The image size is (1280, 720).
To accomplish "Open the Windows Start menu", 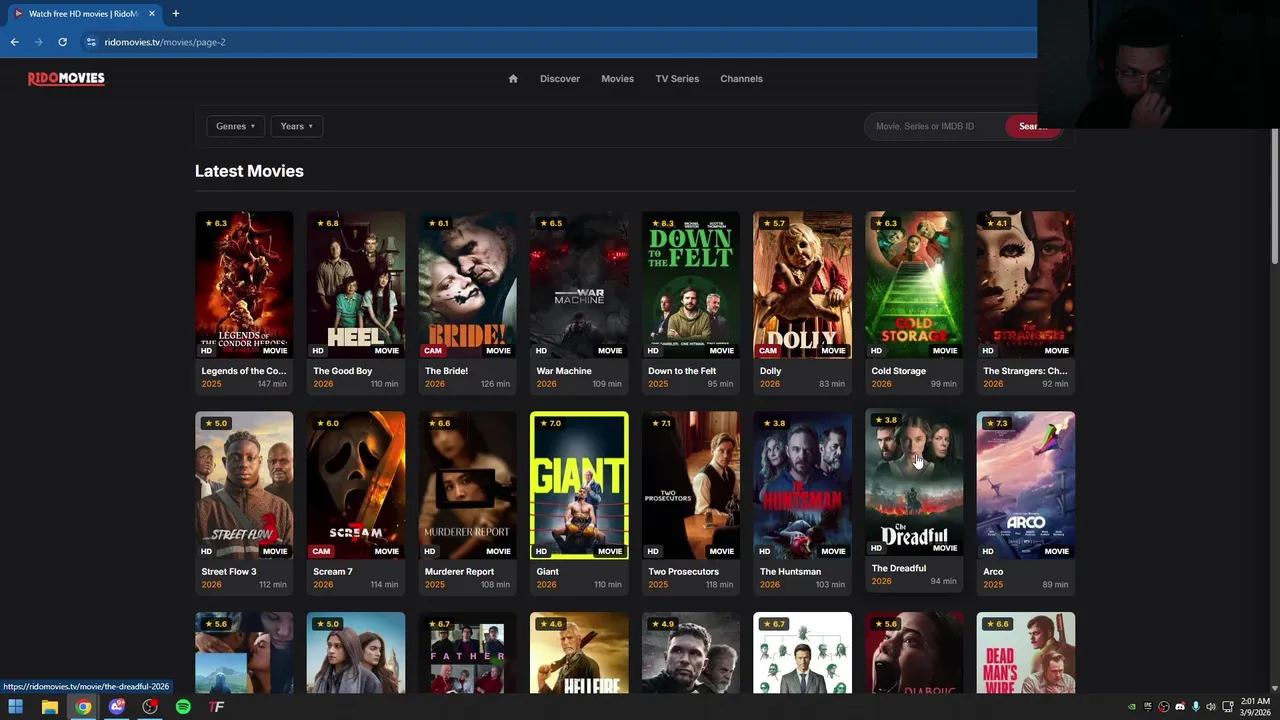I will (15, 707).
